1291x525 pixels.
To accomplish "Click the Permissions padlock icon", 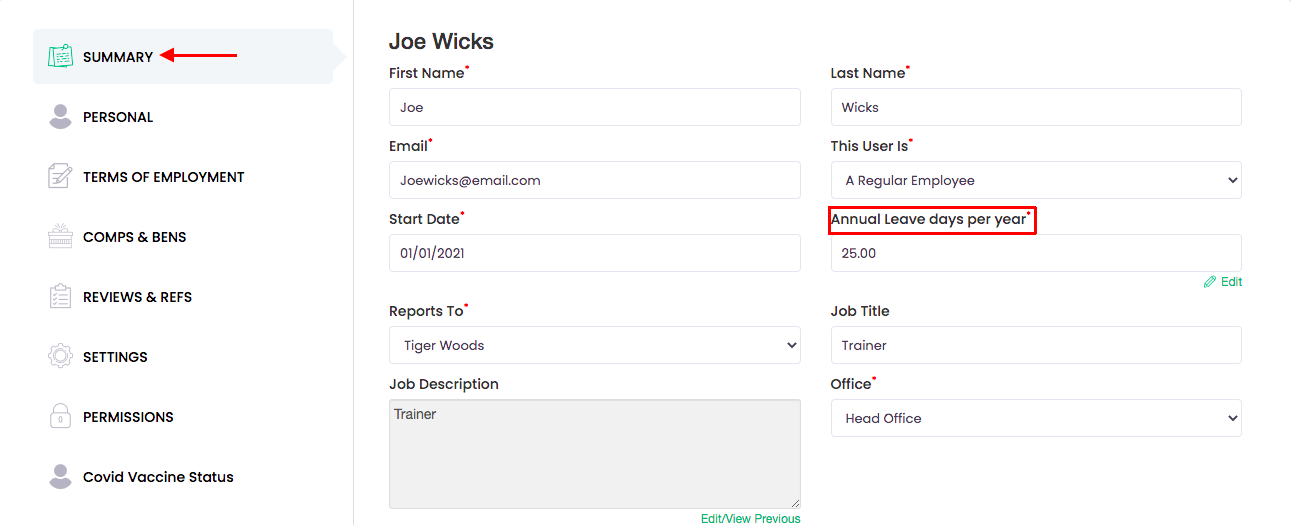I will (x=60, y=417).
